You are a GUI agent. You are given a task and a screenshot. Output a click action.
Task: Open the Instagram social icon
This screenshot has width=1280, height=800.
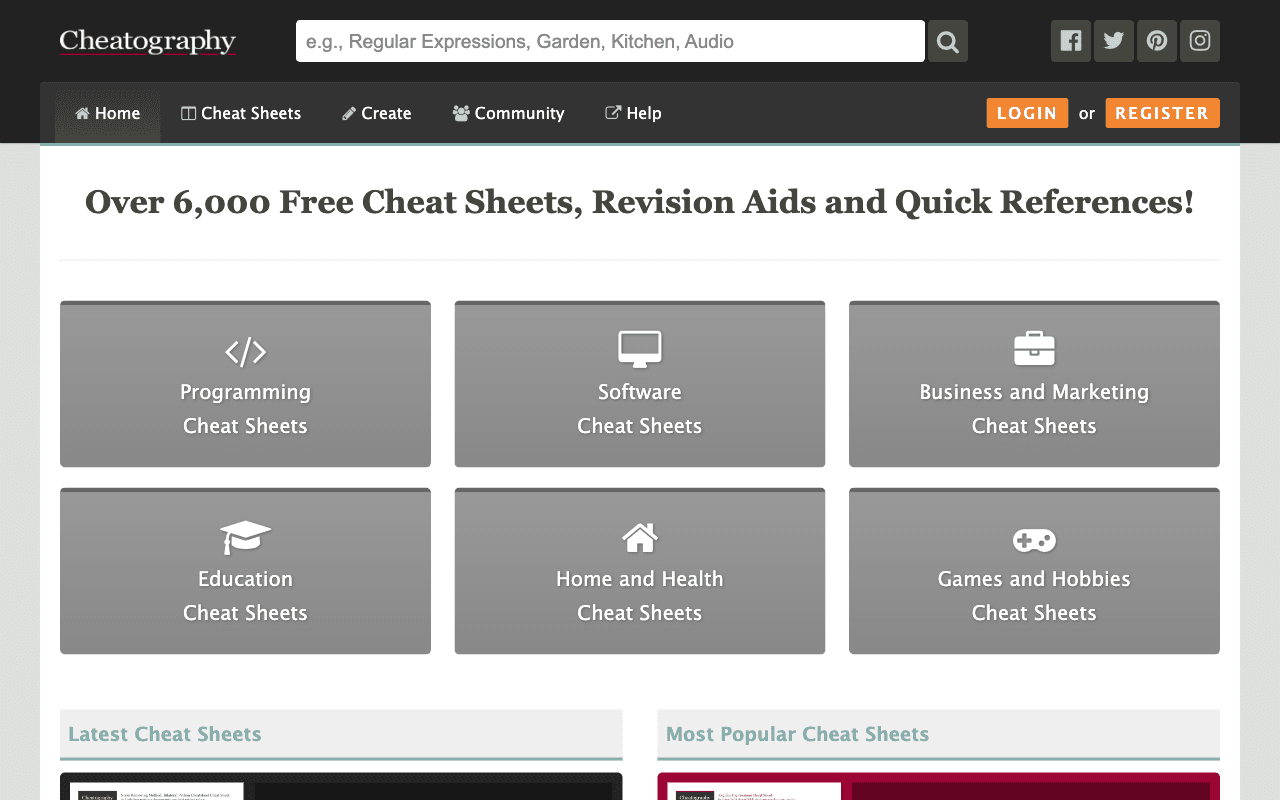click(x=1200, y=41)
